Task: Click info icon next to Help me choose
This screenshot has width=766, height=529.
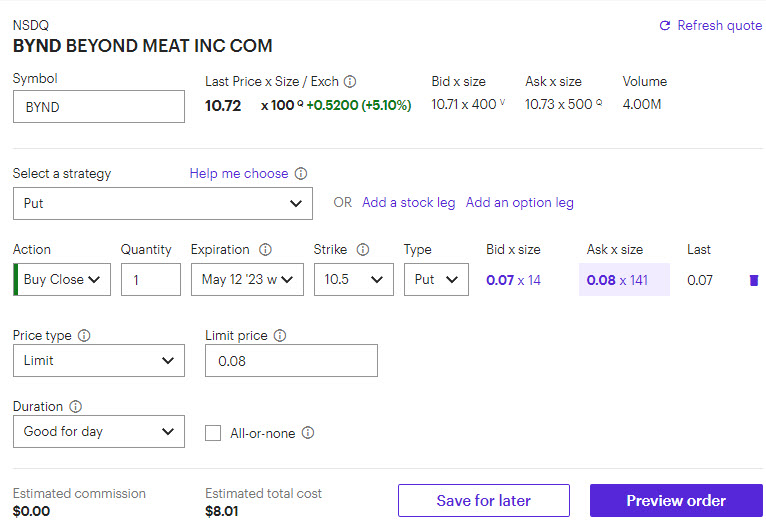Action: [301, 174]
